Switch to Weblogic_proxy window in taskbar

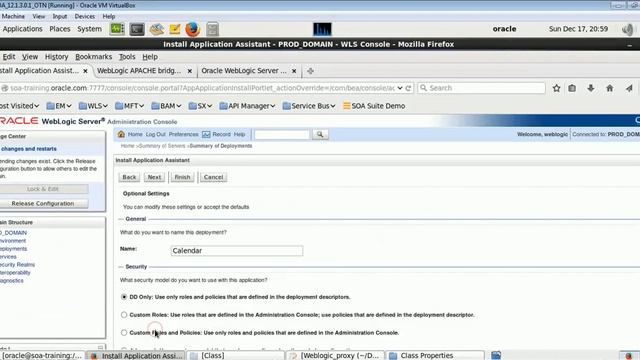[x=336, y=356]
